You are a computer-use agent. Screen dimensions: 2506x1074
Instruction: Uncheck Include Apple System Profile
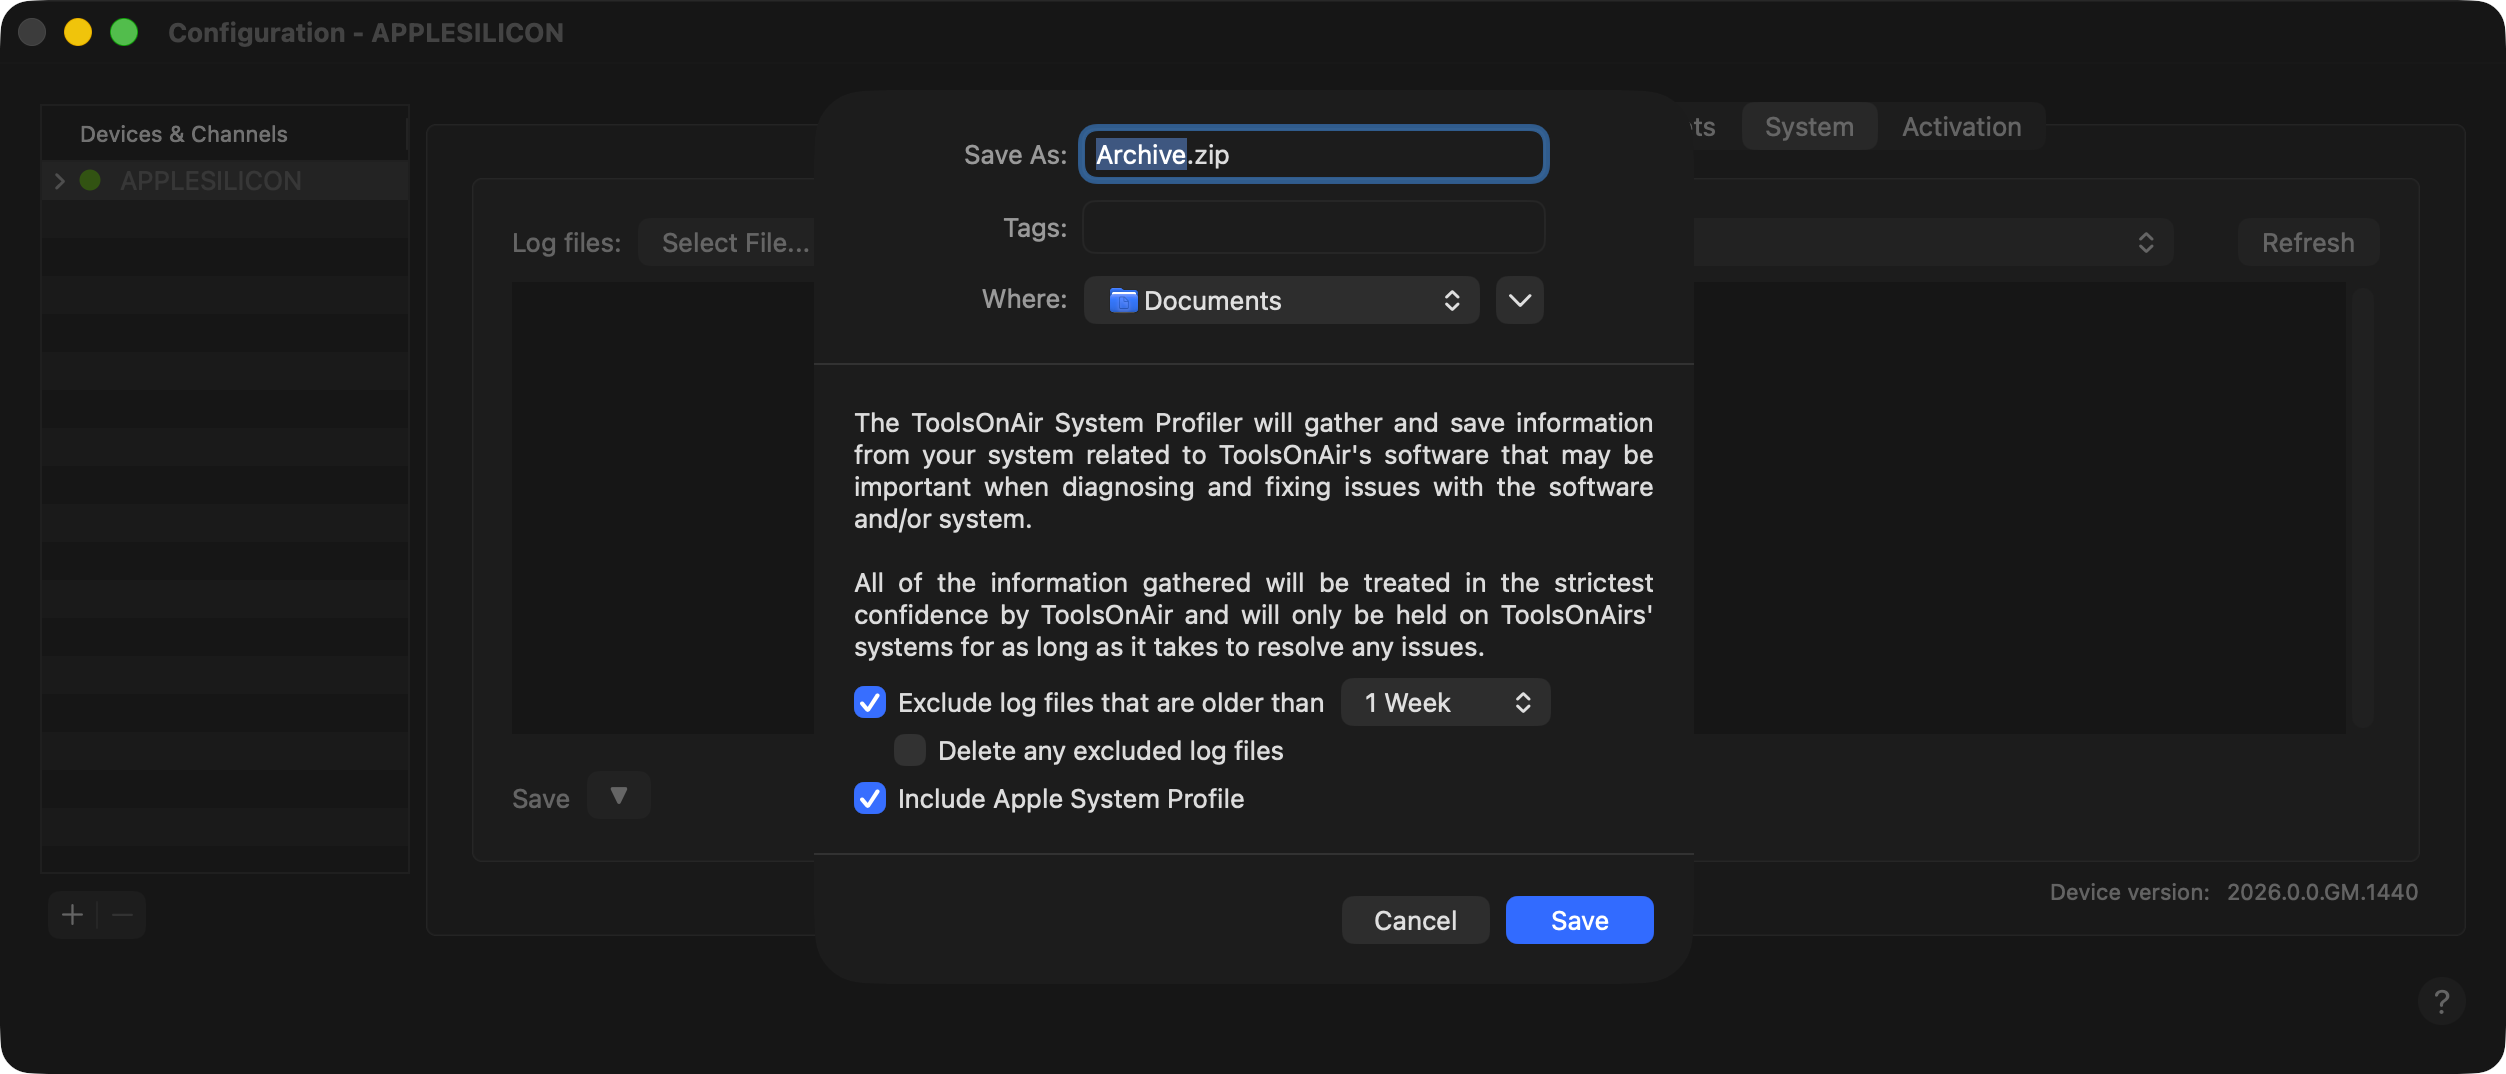(870, 798)
